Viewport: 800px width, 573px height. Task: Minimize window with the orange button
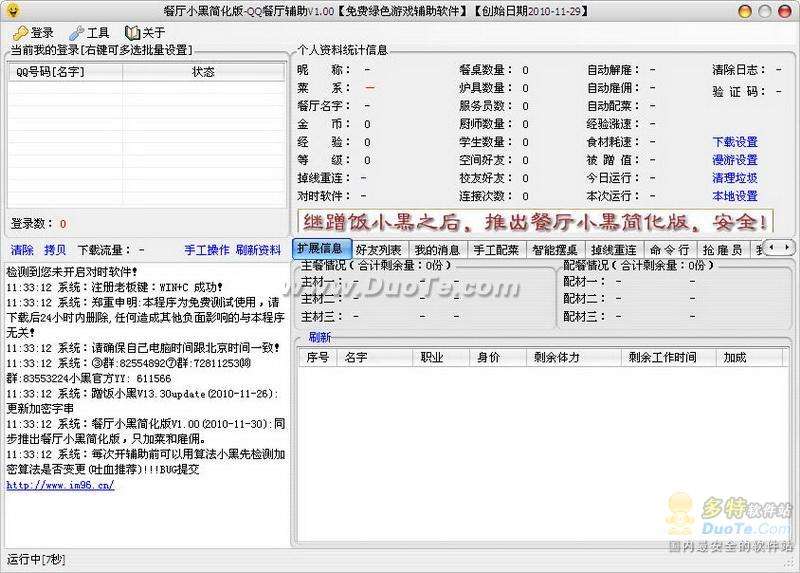[x=745, y=11]
